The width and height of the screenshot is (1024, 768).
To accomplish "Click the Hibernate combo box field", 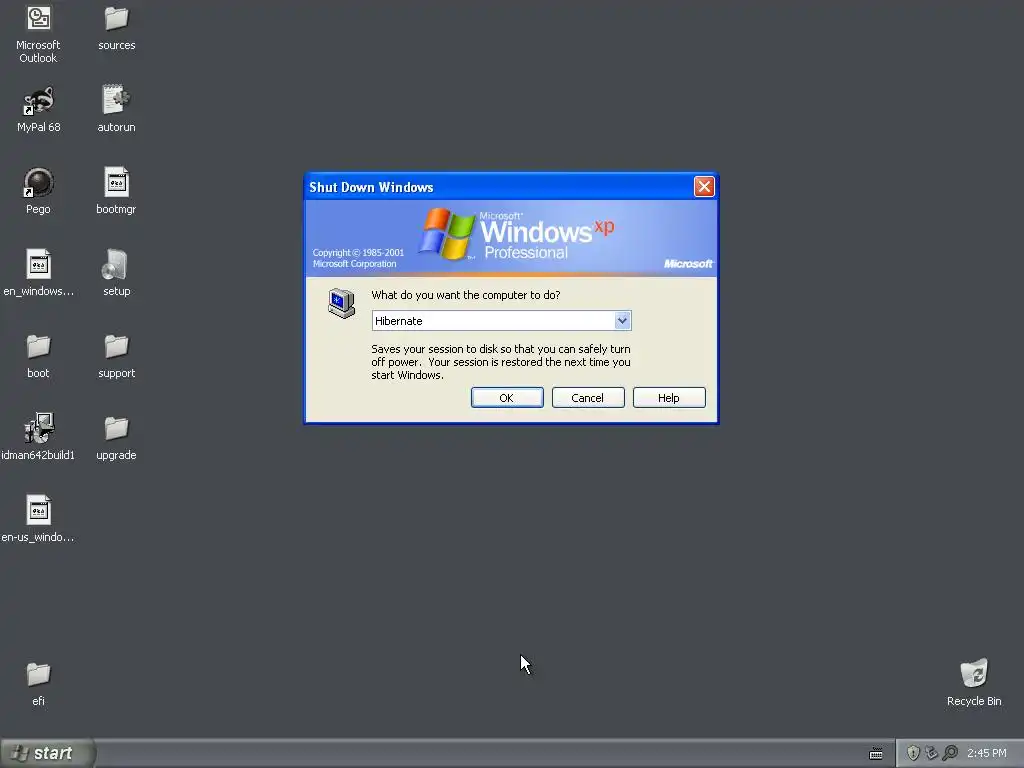I will [501, 321].
